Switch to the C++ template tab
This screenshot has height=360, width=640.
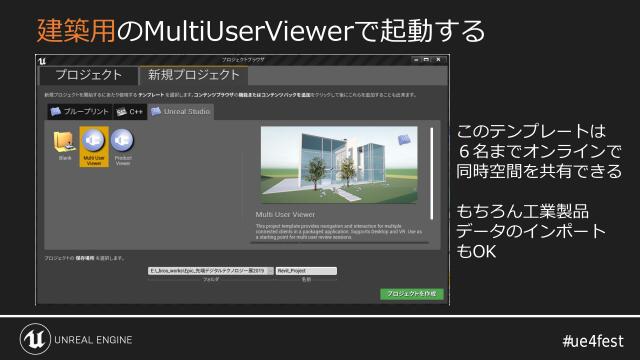click(130, 111)
